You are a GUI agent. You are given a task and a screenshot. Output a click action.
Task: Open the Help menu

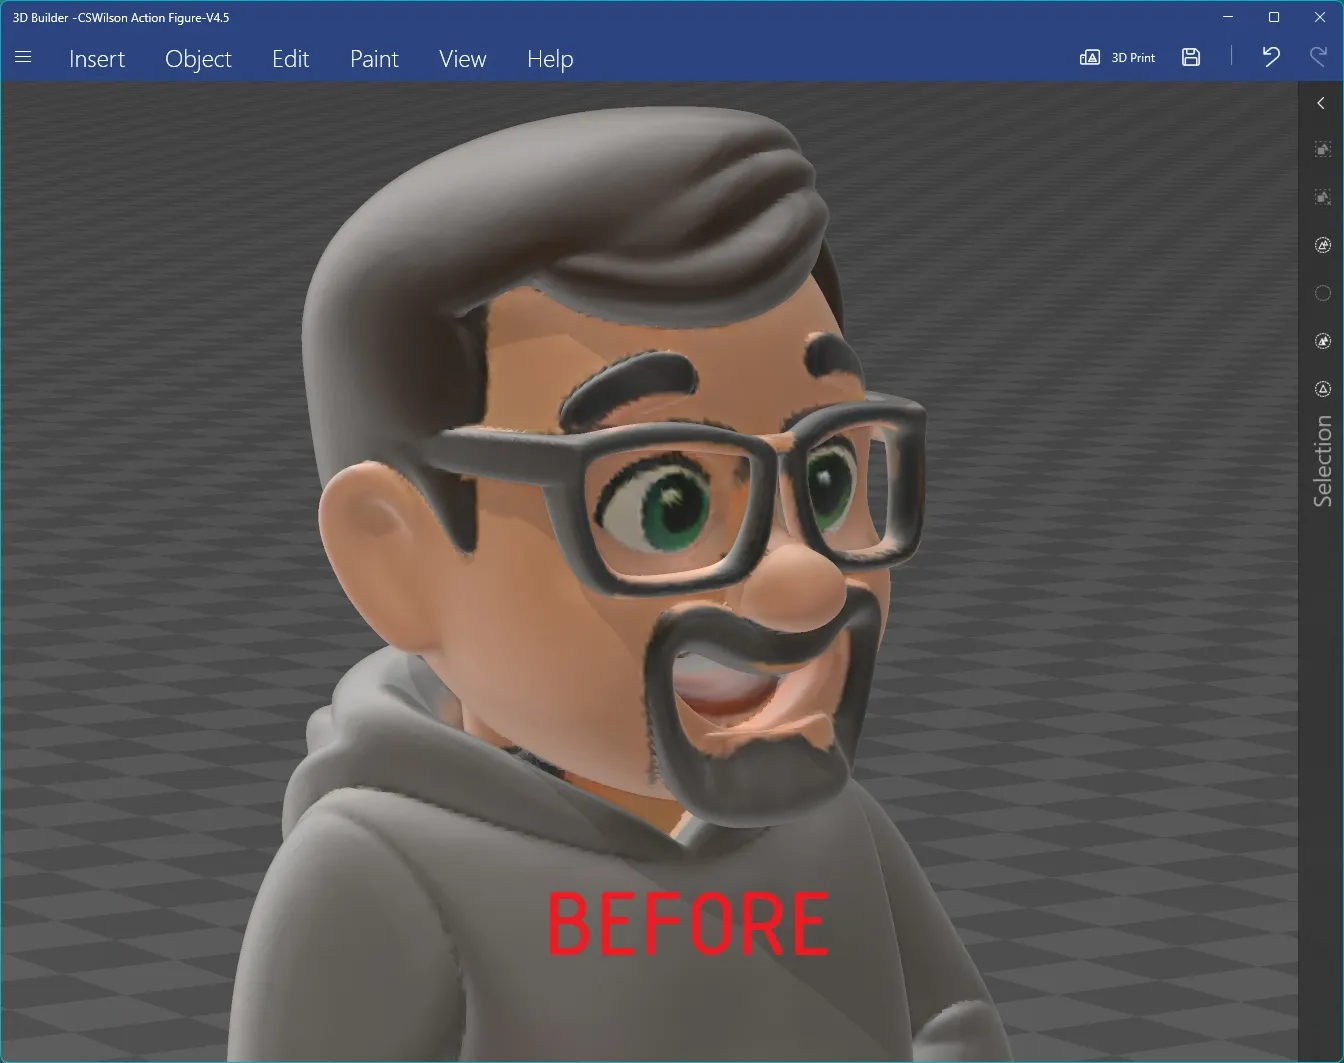pyautogui.click(x=549, y=59)
